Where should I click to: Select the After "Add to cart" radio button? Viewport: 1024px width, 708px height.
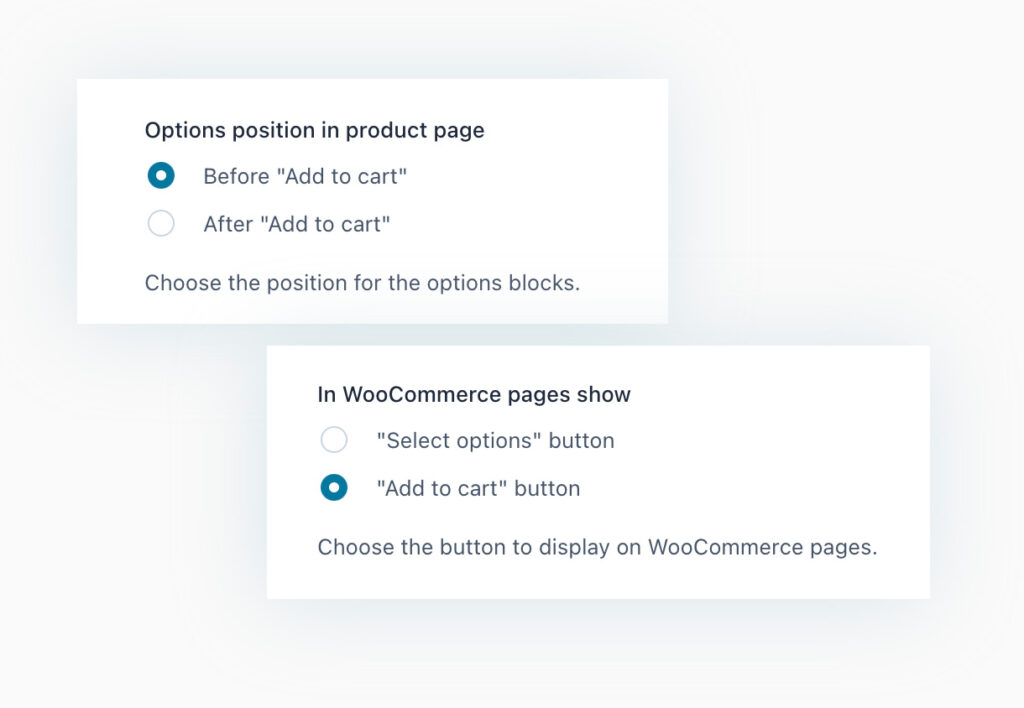pos(161,224)
